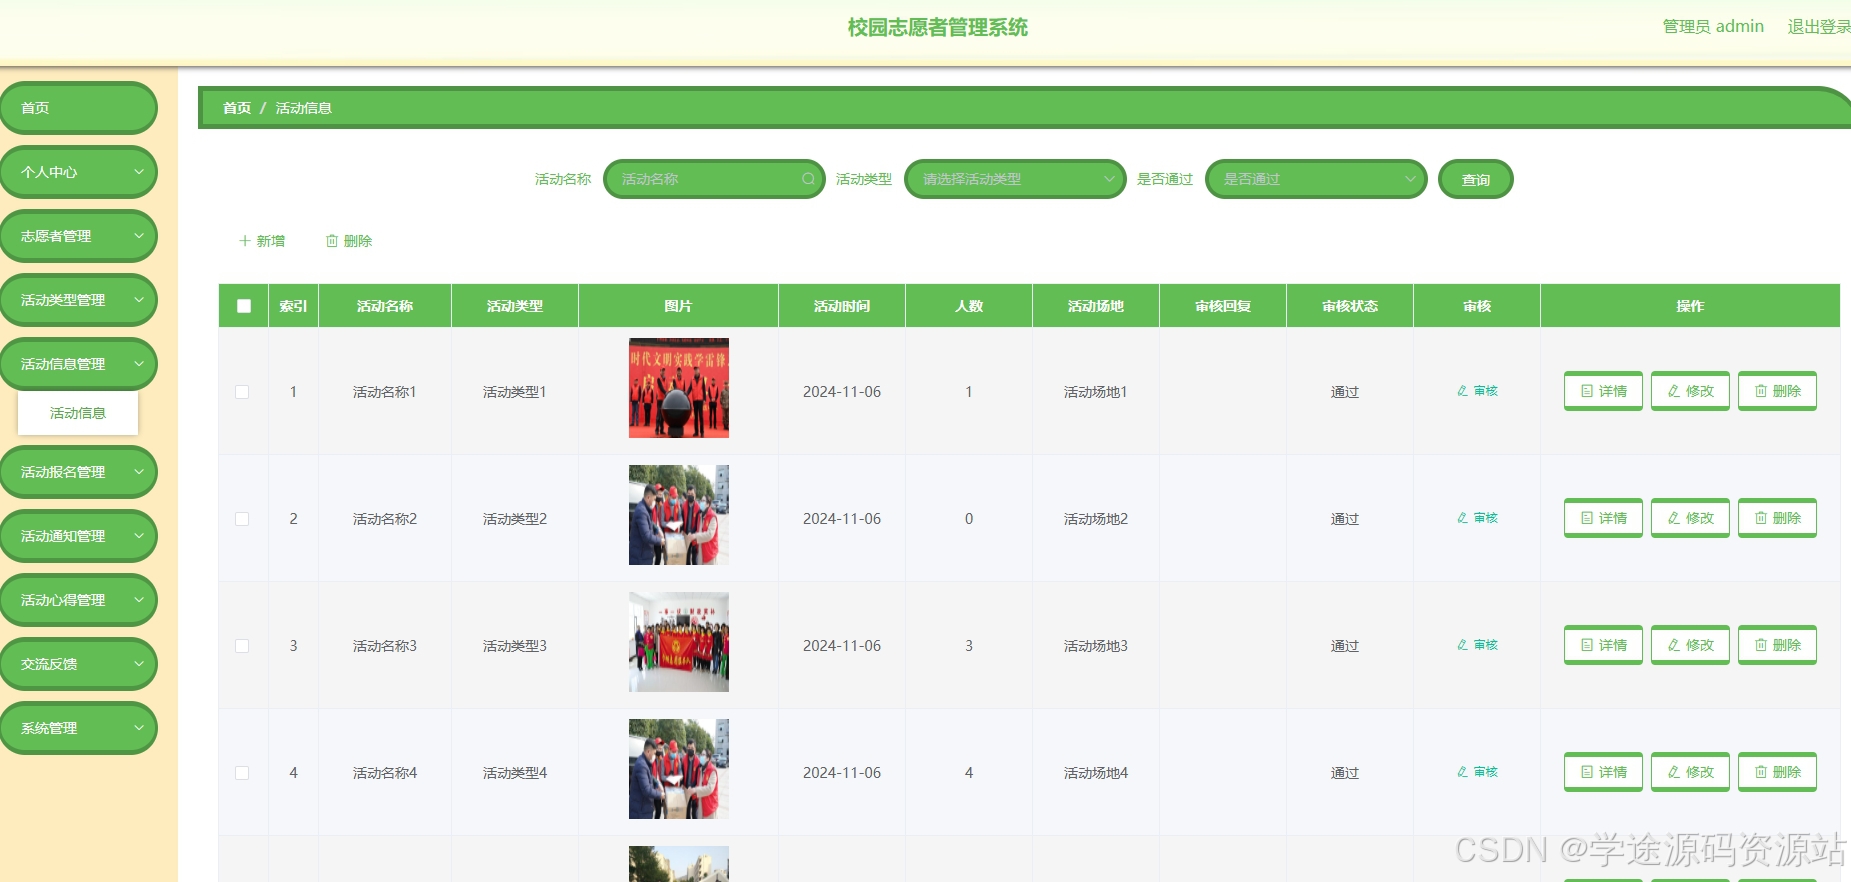
Task: Click the 查询 search button
Action: click(x=1475, y=180)
